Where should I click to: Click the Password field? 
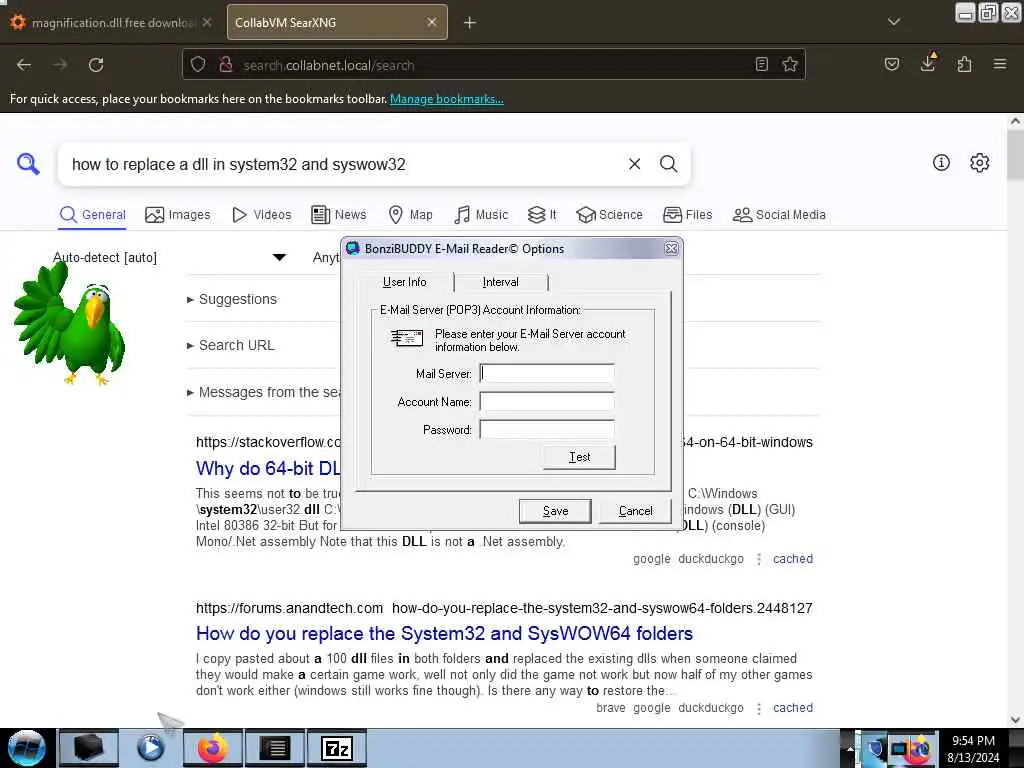tap(547, 430)
